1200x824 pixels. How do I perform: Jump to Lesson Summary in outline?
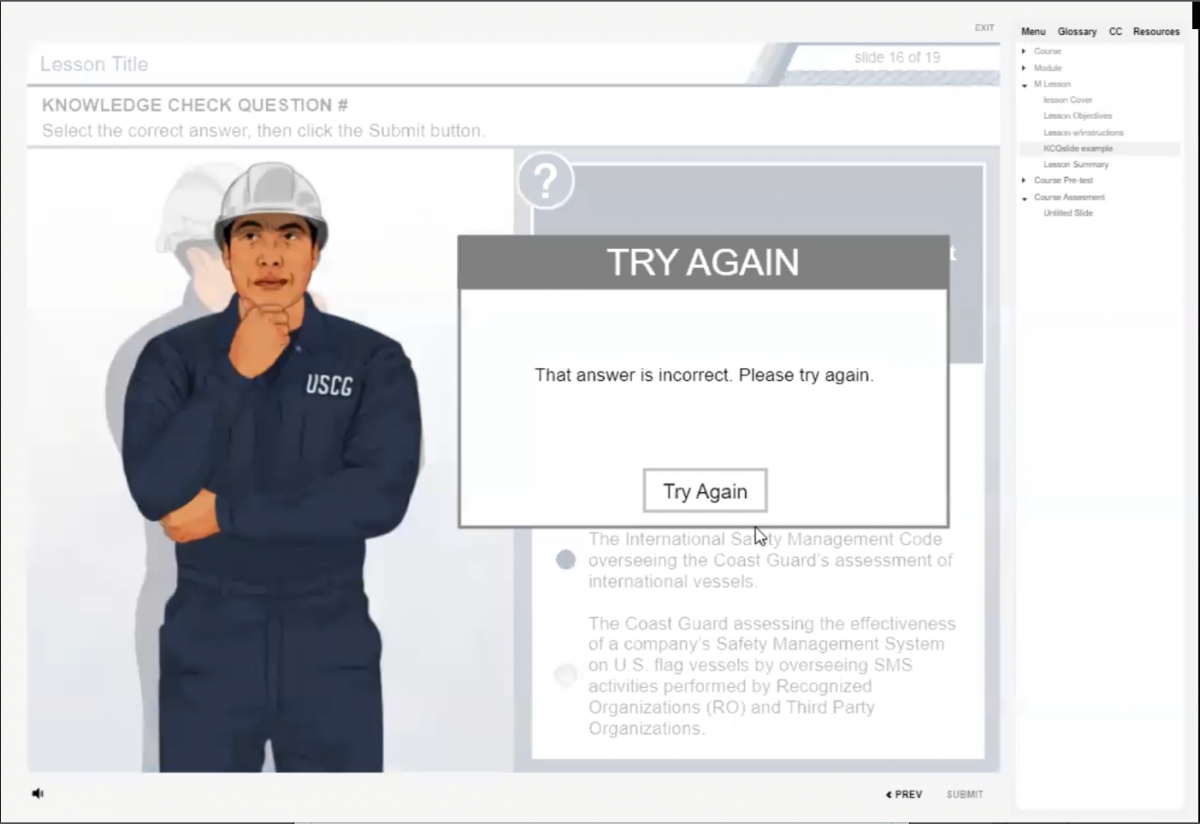1075,164
